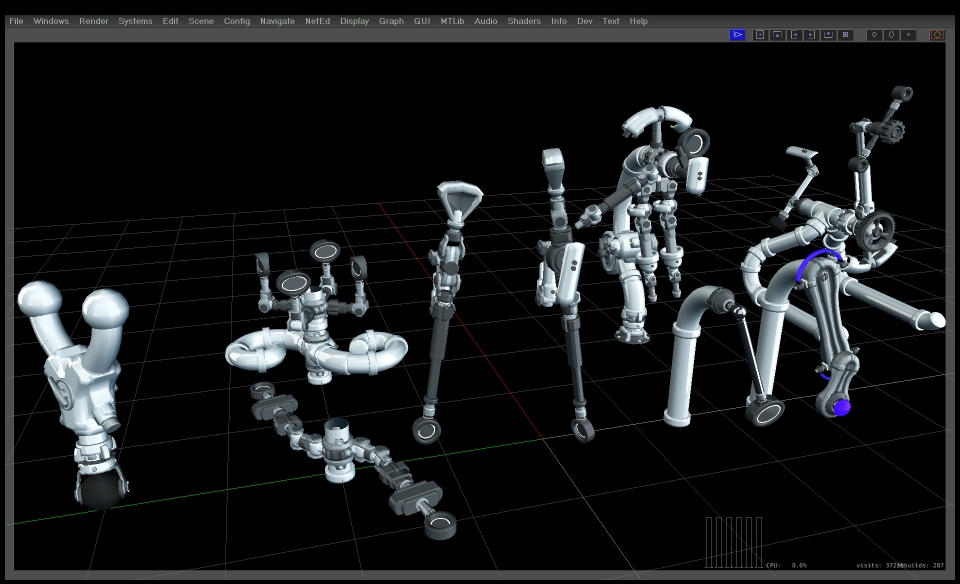The height and width of the screenshot is (584, 960).
Task: Open the Shaders menu
Action: point(524,21)
